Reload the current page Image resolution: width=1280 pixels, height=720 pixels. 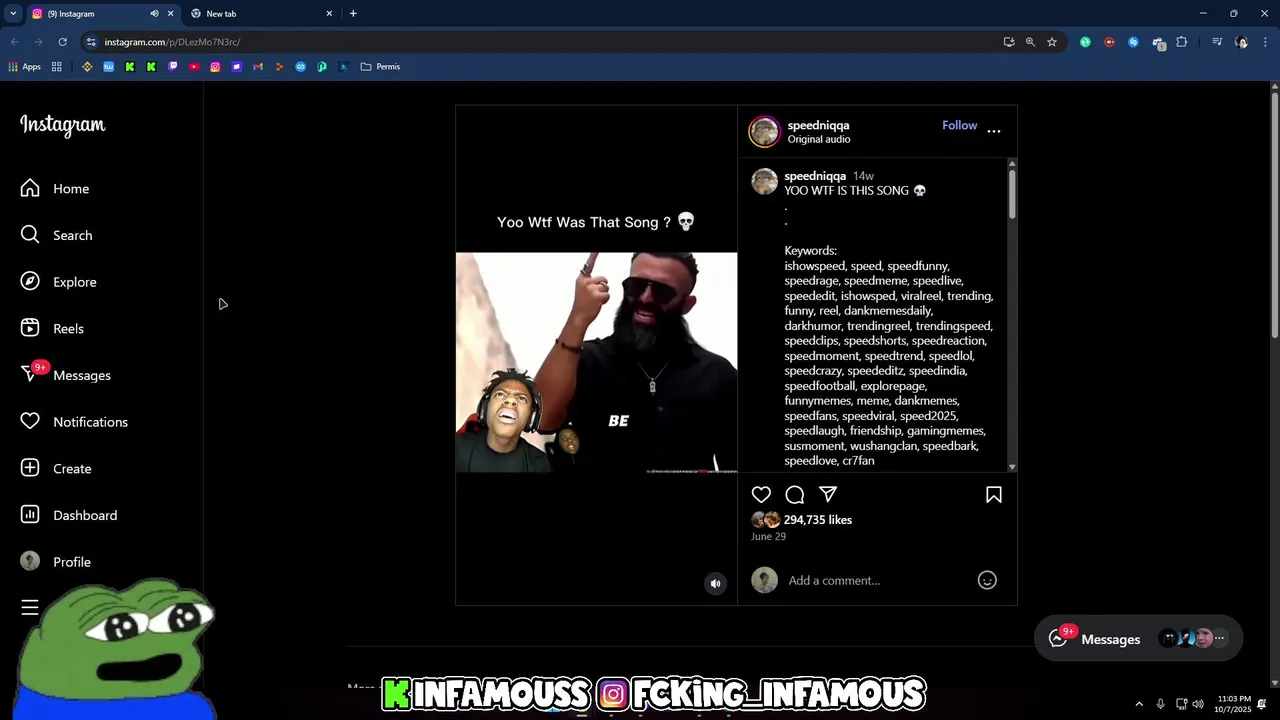pos(62,42)
